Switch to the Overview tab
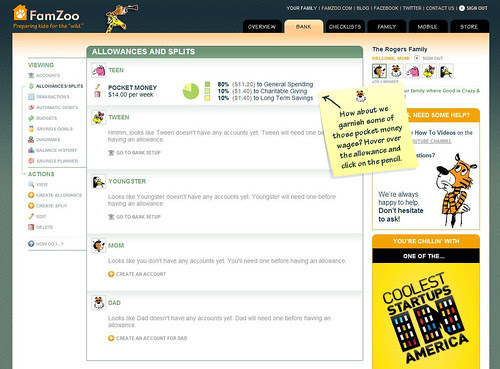 tap(262, 27)
